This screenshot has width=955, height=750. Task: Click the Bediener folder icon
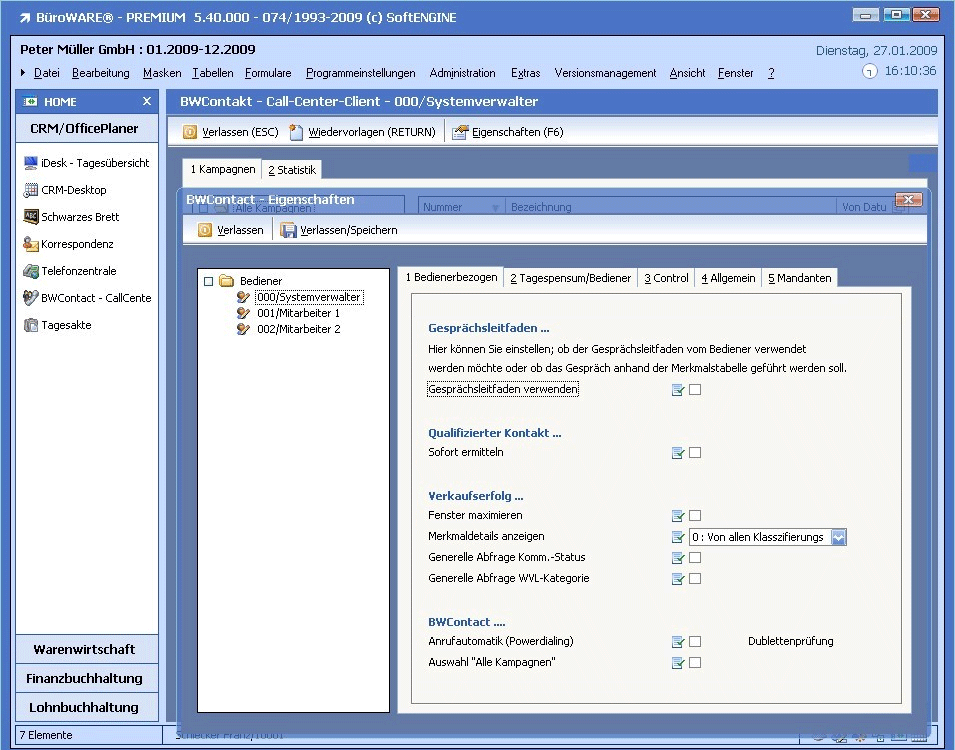227,281
